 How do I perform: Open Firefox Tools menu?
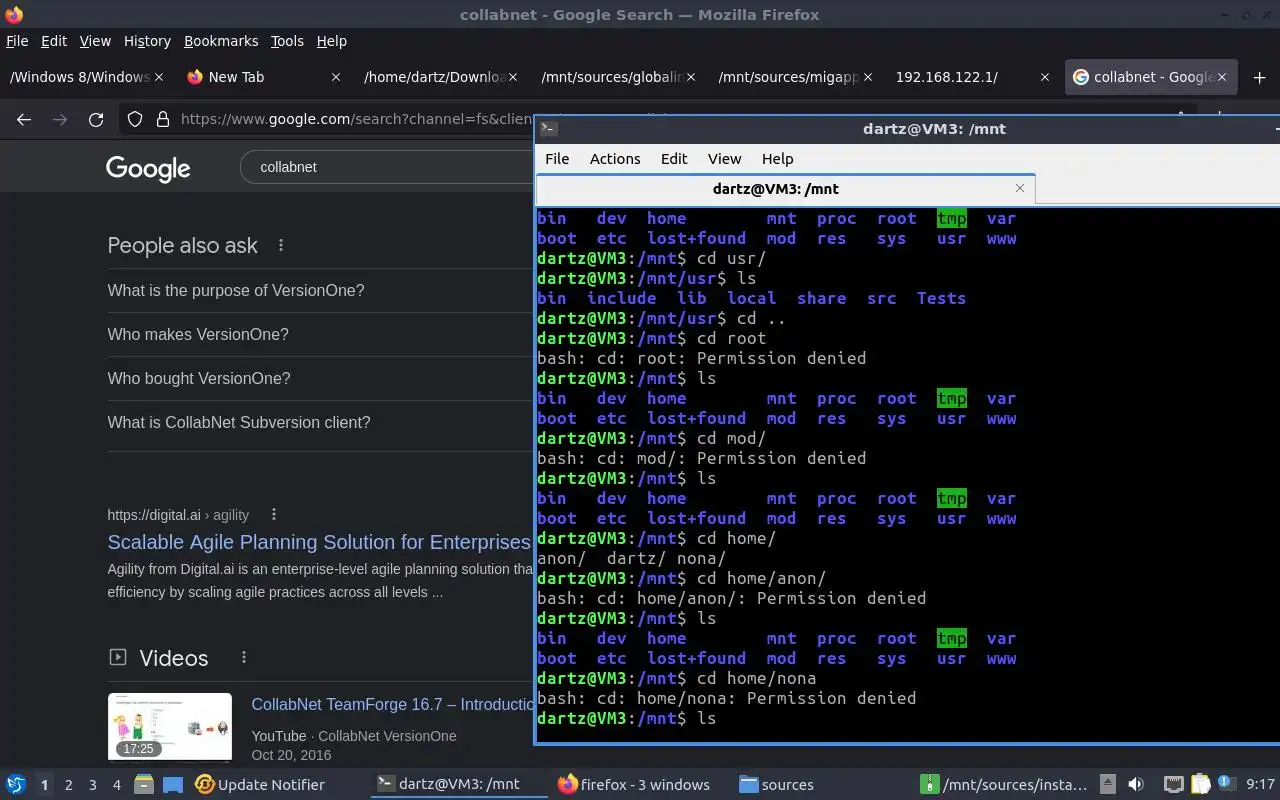pyautogui.click(x=287, y=41)
